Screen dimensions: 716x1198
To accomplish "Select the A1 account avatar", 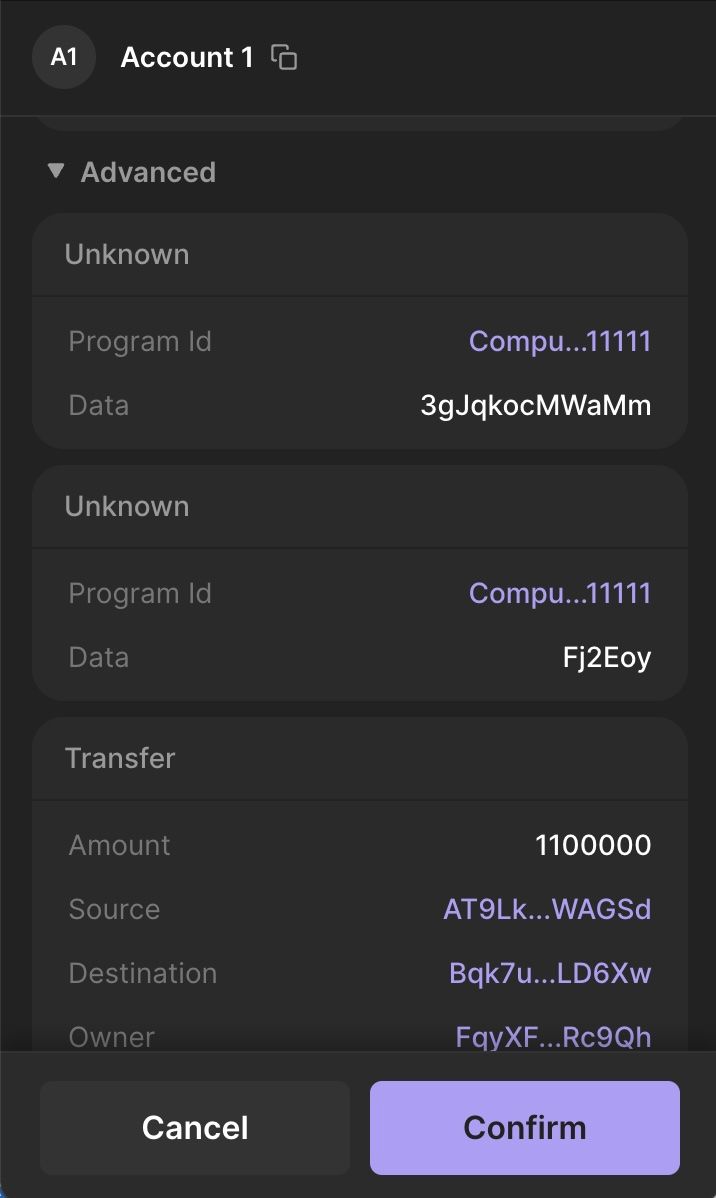I will (x=63, y=57).
